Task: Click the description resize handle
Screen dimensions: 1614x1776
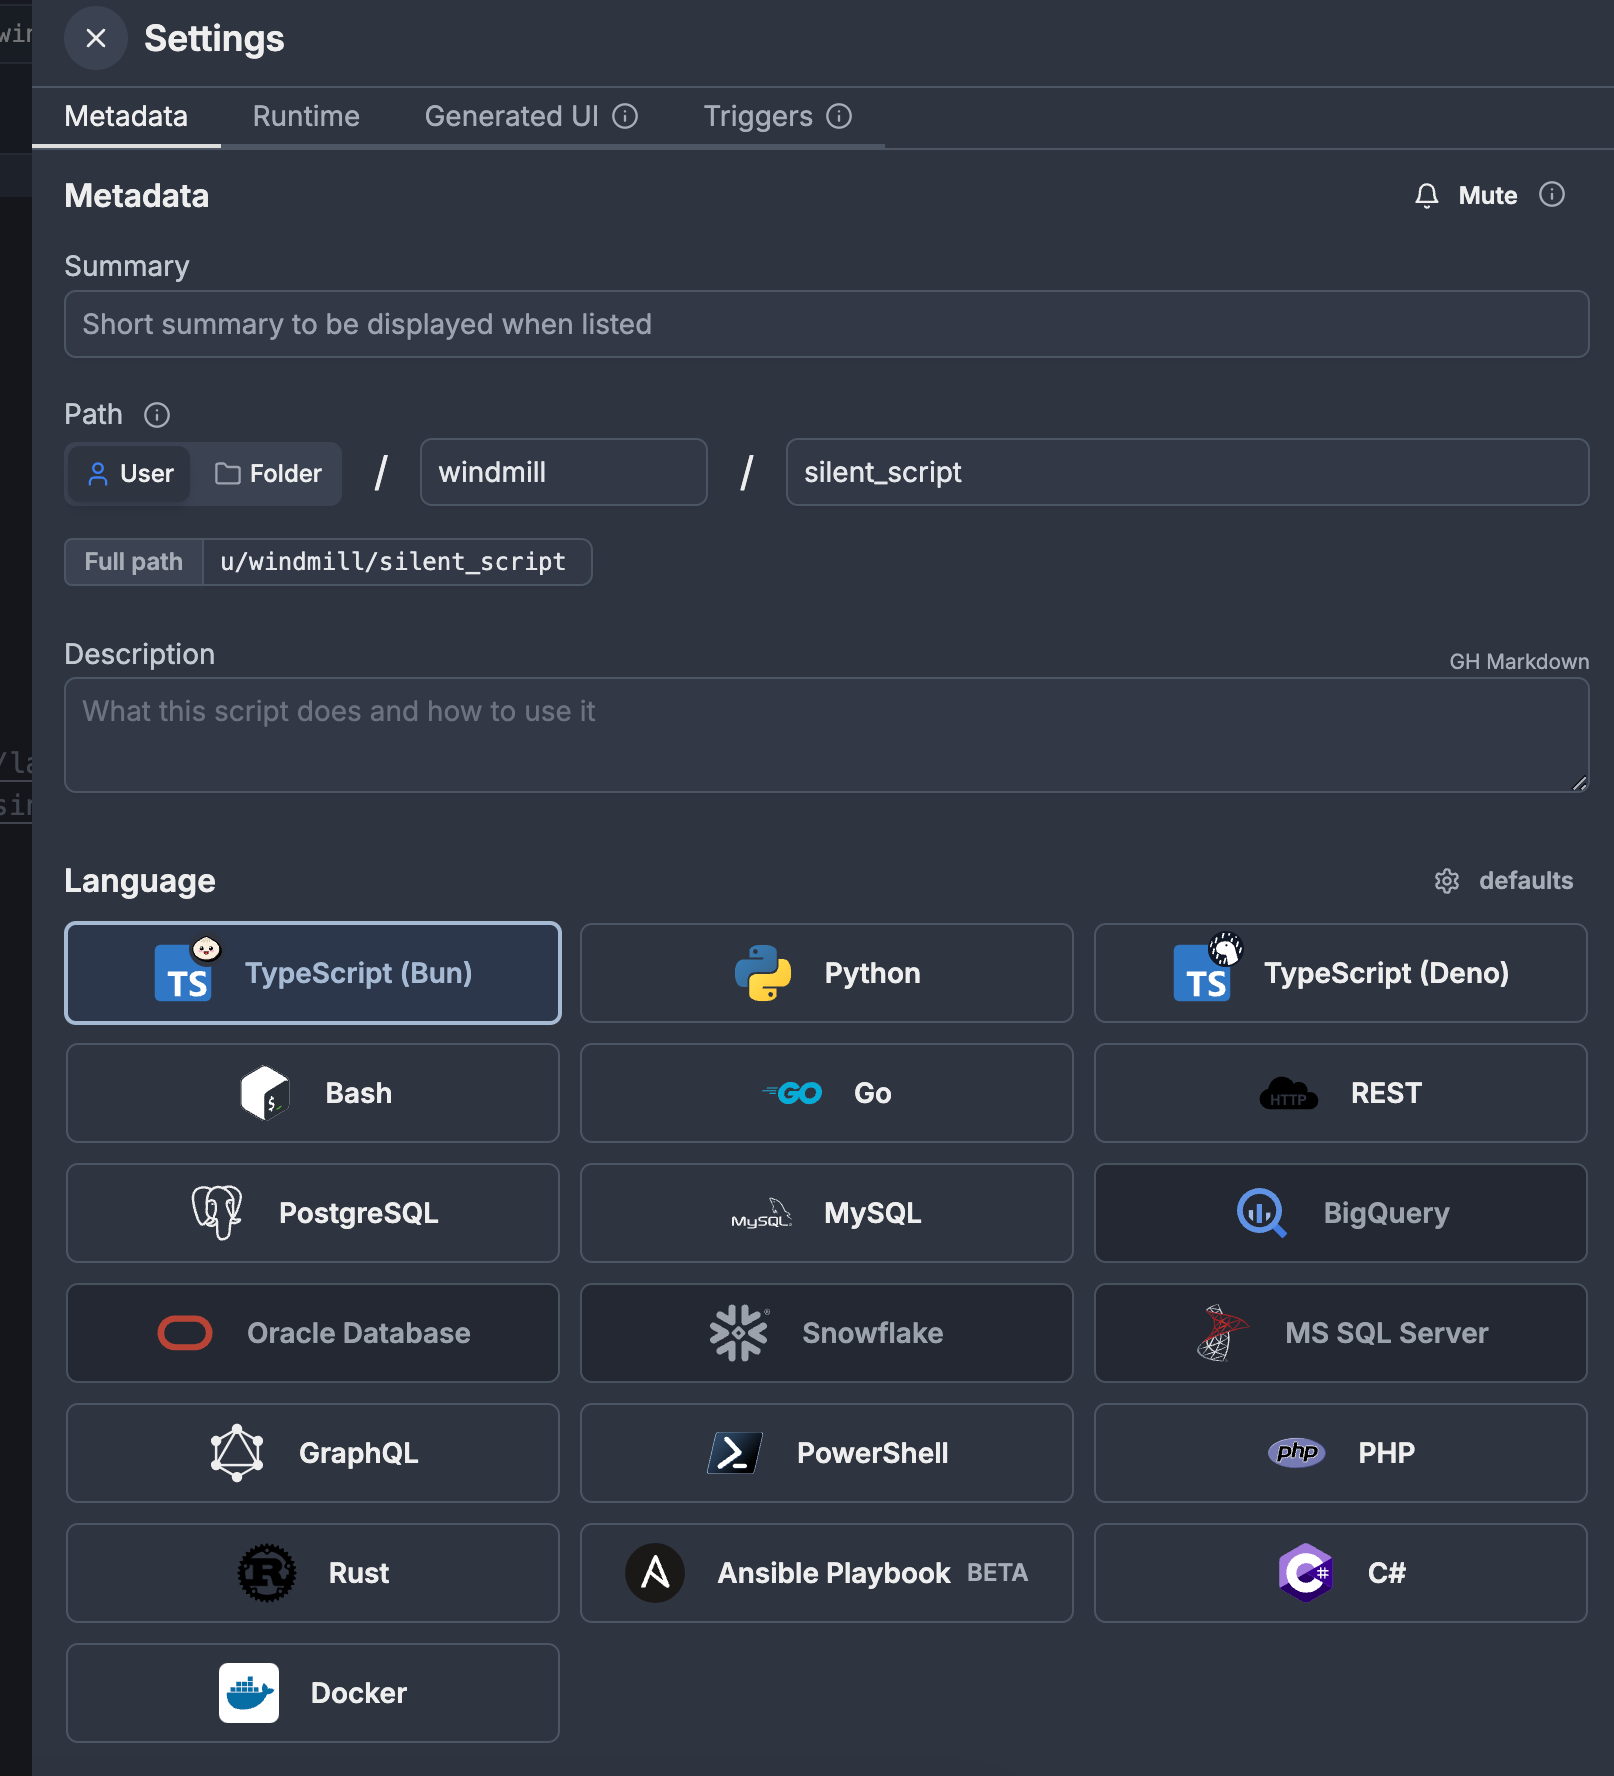Action: (x=1579, y=783)
